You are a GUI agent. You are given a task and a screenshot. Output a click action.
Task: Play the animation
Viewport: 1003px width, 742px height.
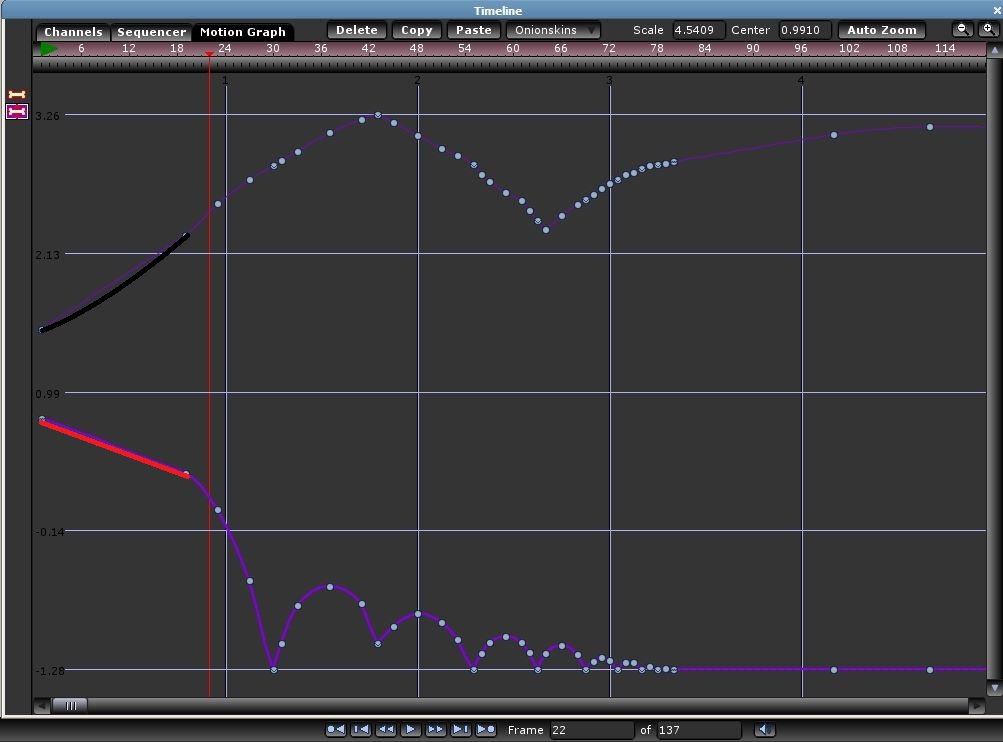[411, 729]
